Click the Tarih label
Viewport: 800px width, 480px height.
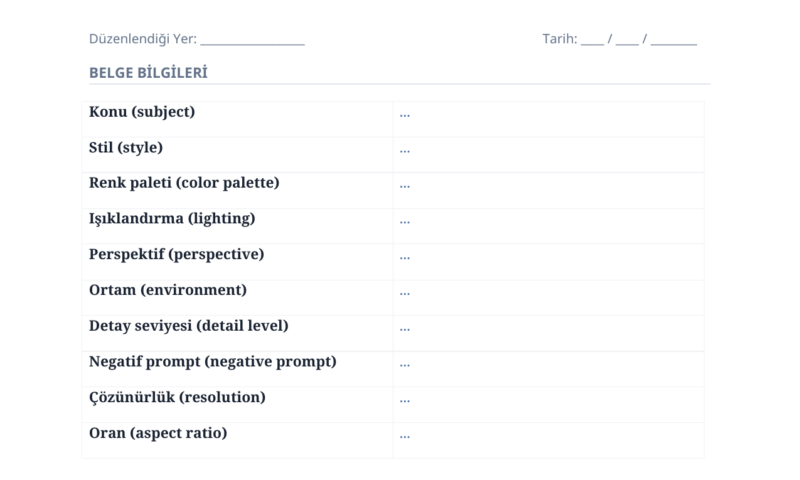[x=560, y=39]
